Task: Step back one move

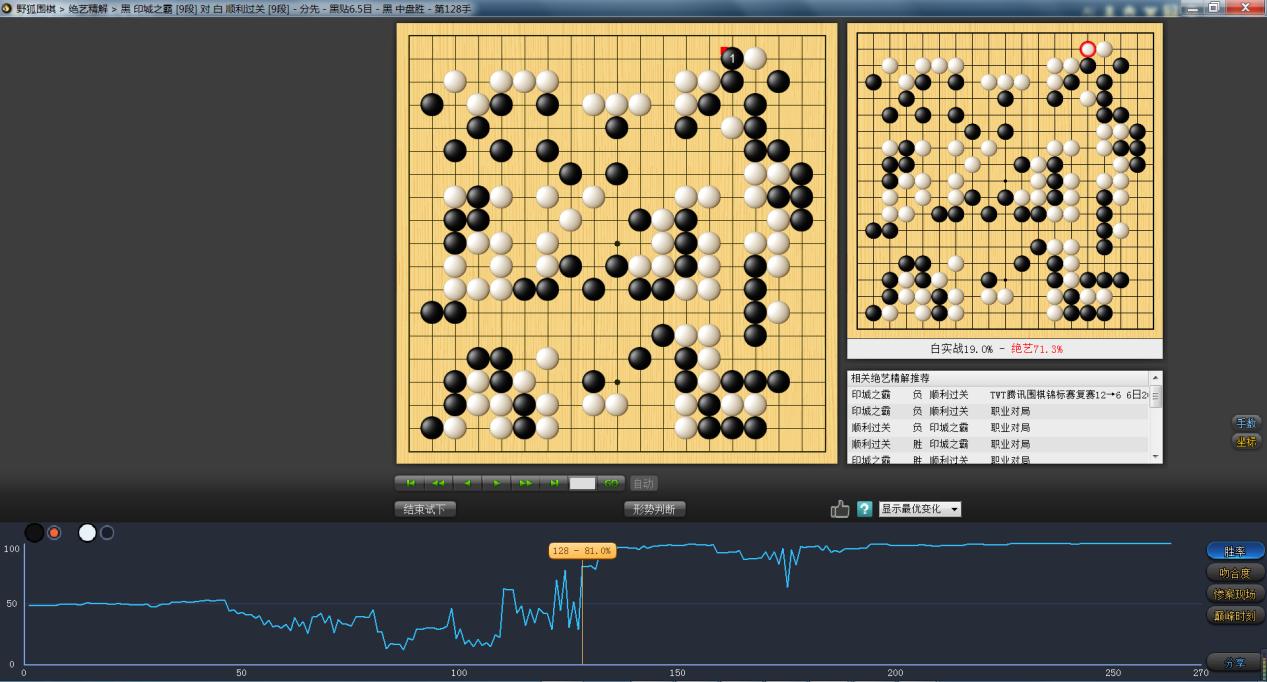Action: [x=467, y=483]
